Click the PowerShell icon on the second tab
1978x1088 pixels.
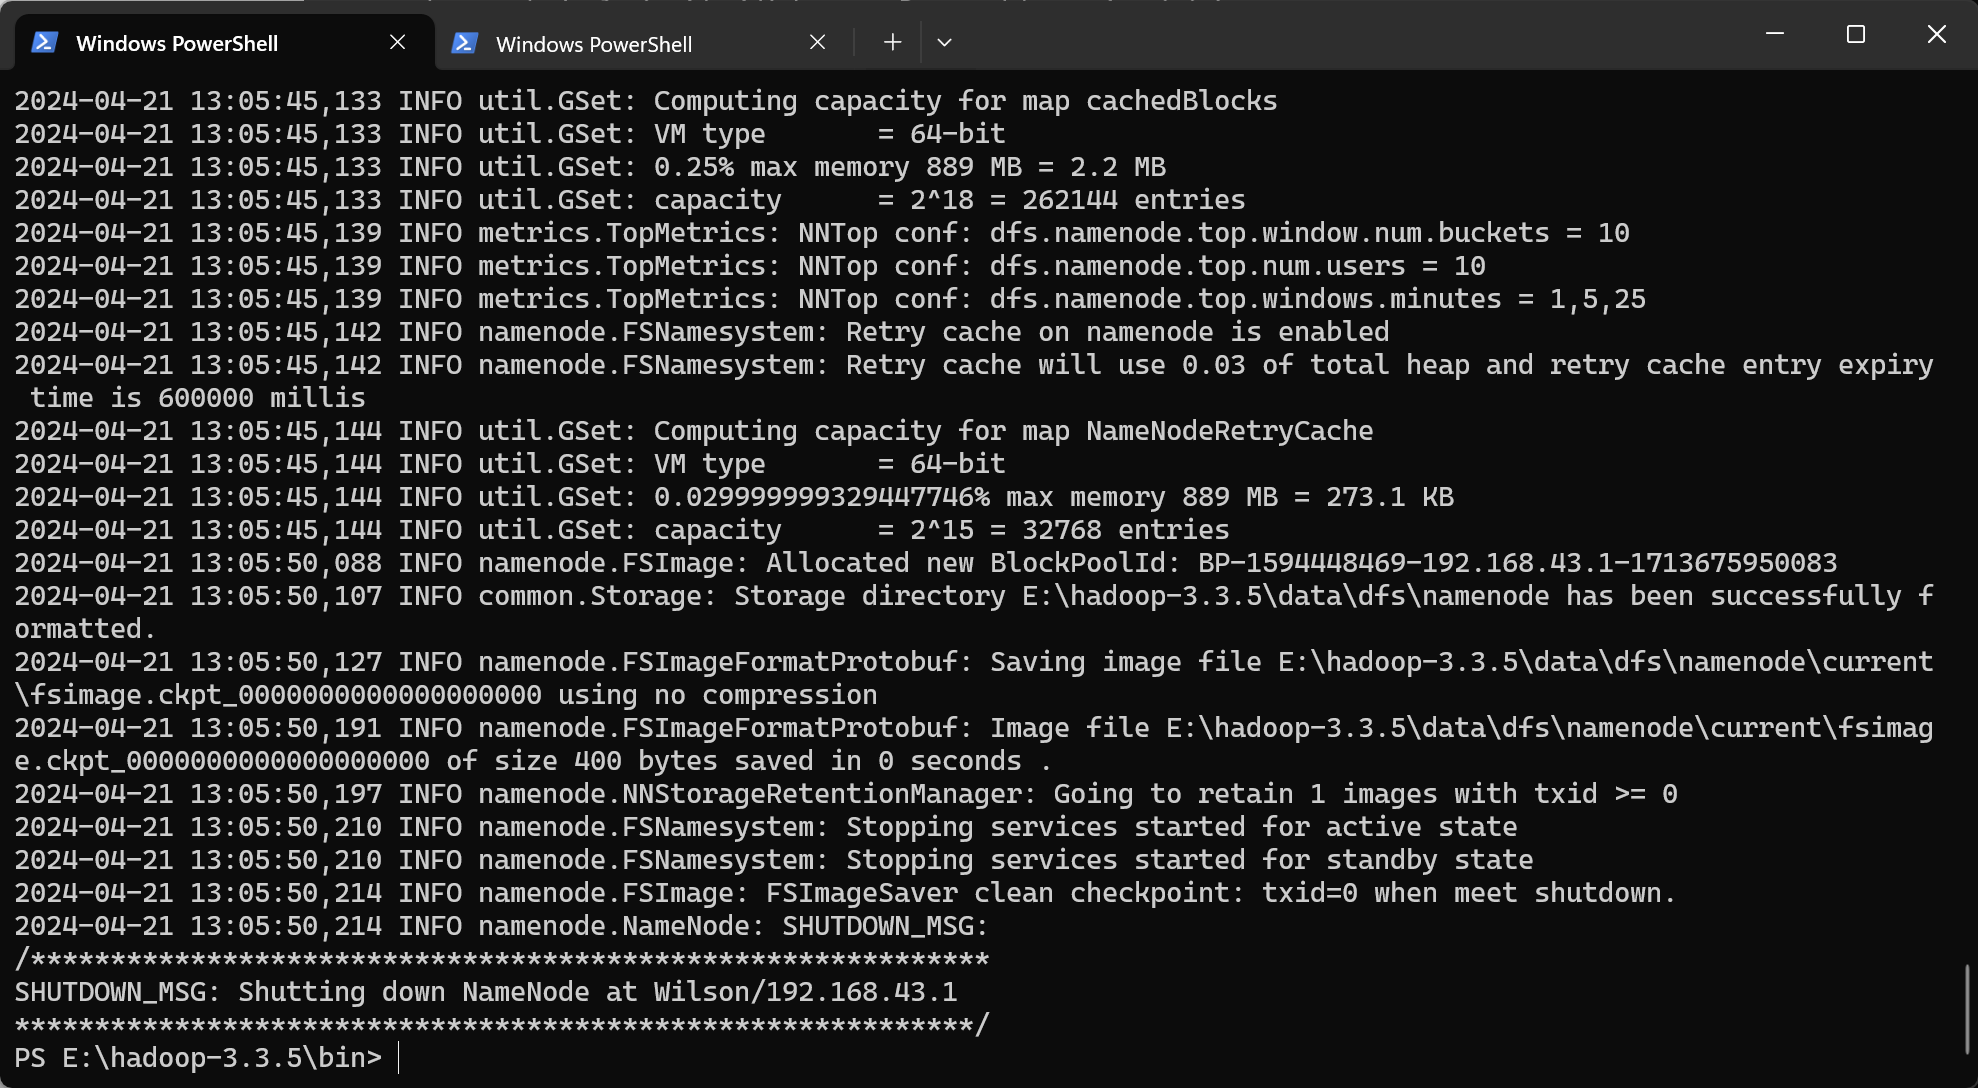(x=464, y=43)
